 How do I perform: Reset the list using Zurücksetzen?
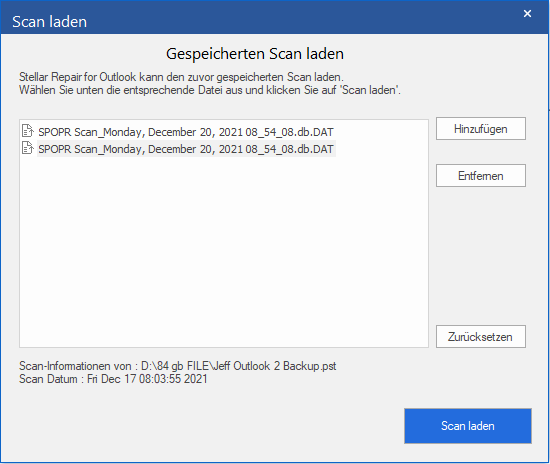[481, 337]
